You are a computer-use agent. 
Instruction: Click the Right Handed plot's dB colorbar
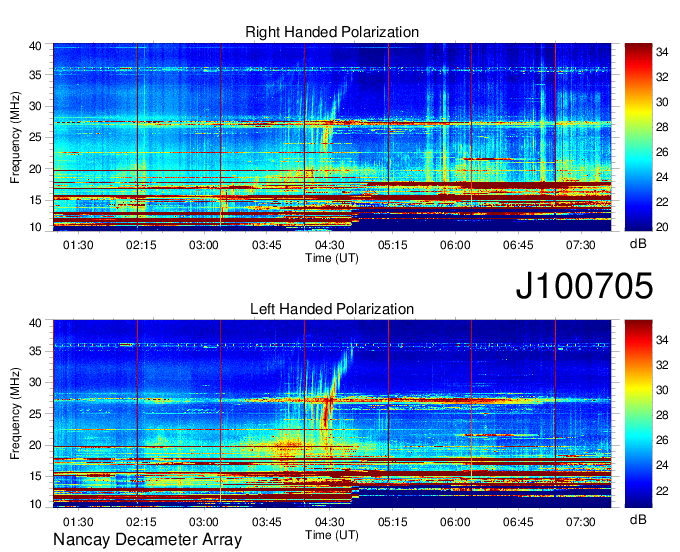point(638,137)
